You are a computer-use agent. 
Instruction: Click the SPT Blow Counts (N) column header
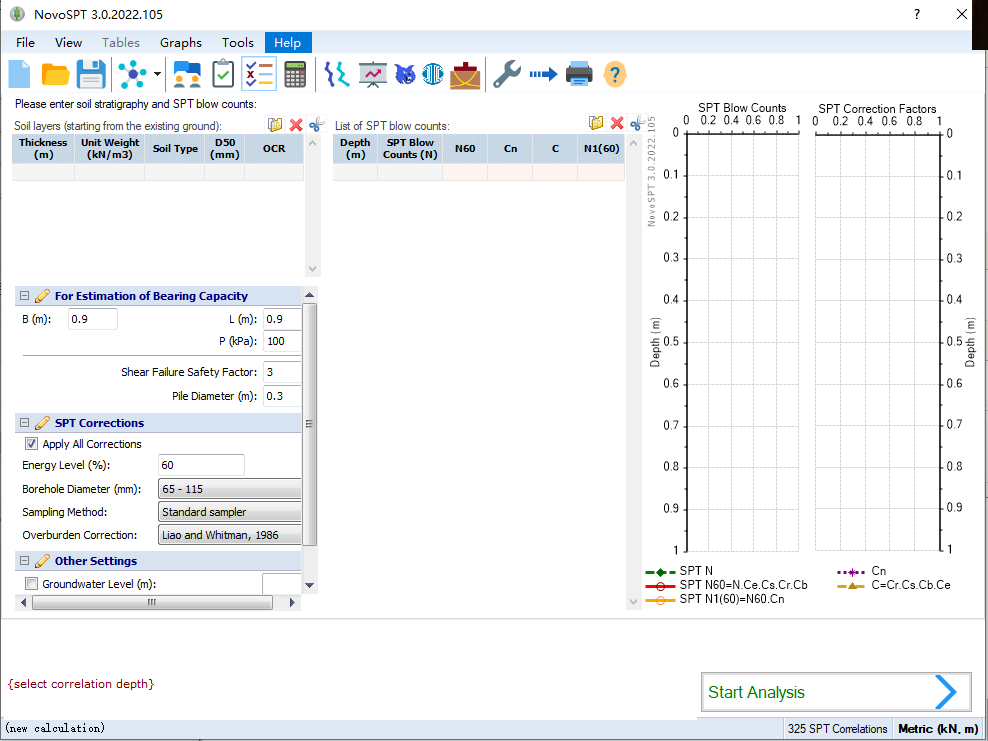point(410,149)
